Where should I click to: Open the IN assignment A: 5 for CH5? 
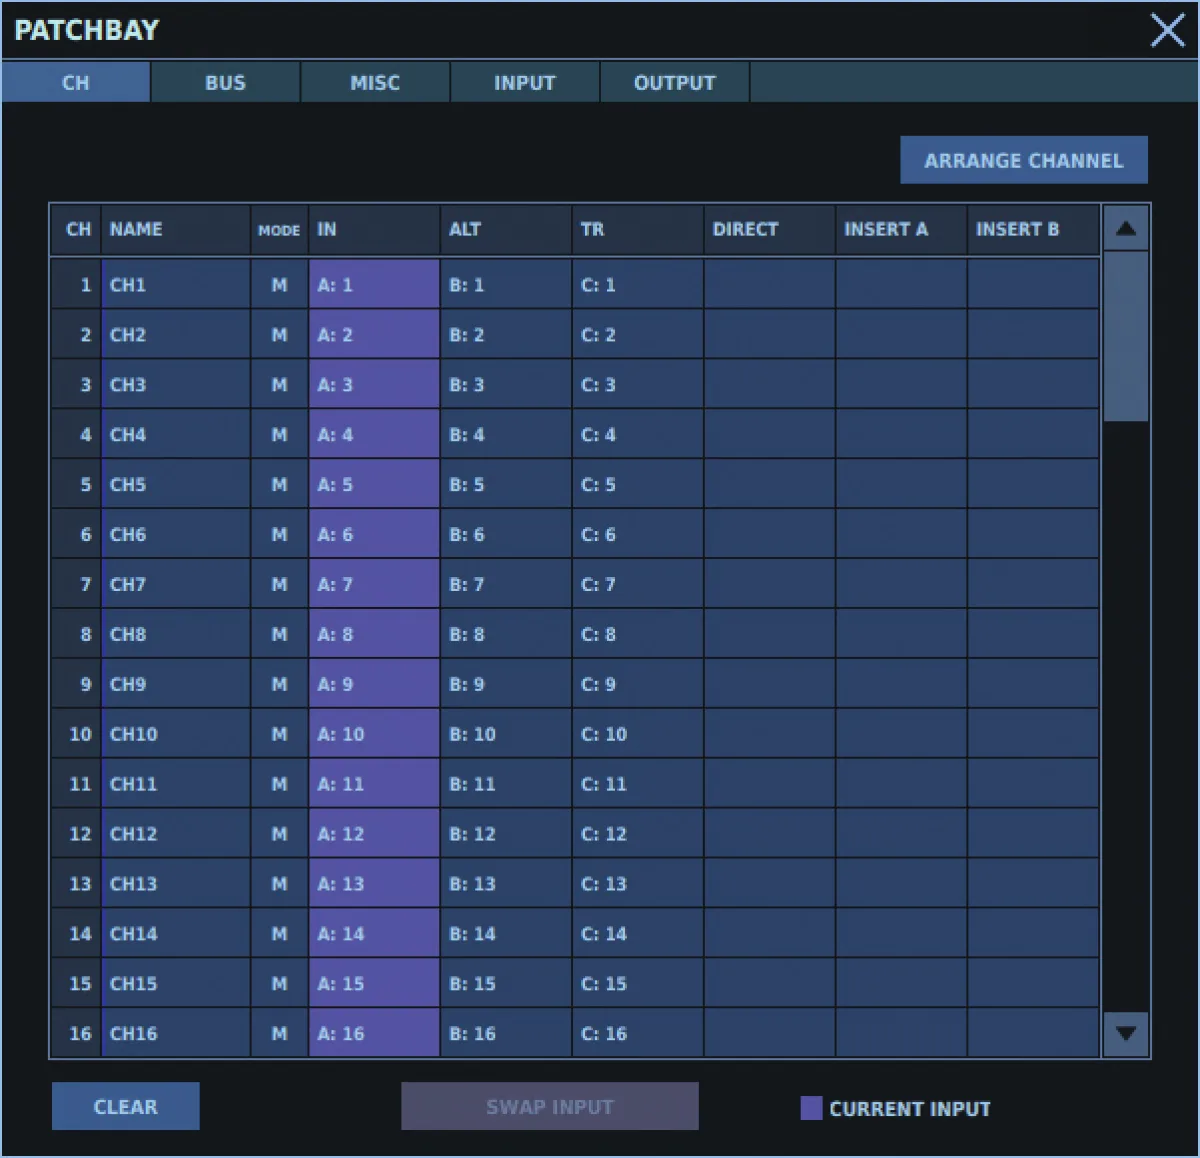coord(374,484)
